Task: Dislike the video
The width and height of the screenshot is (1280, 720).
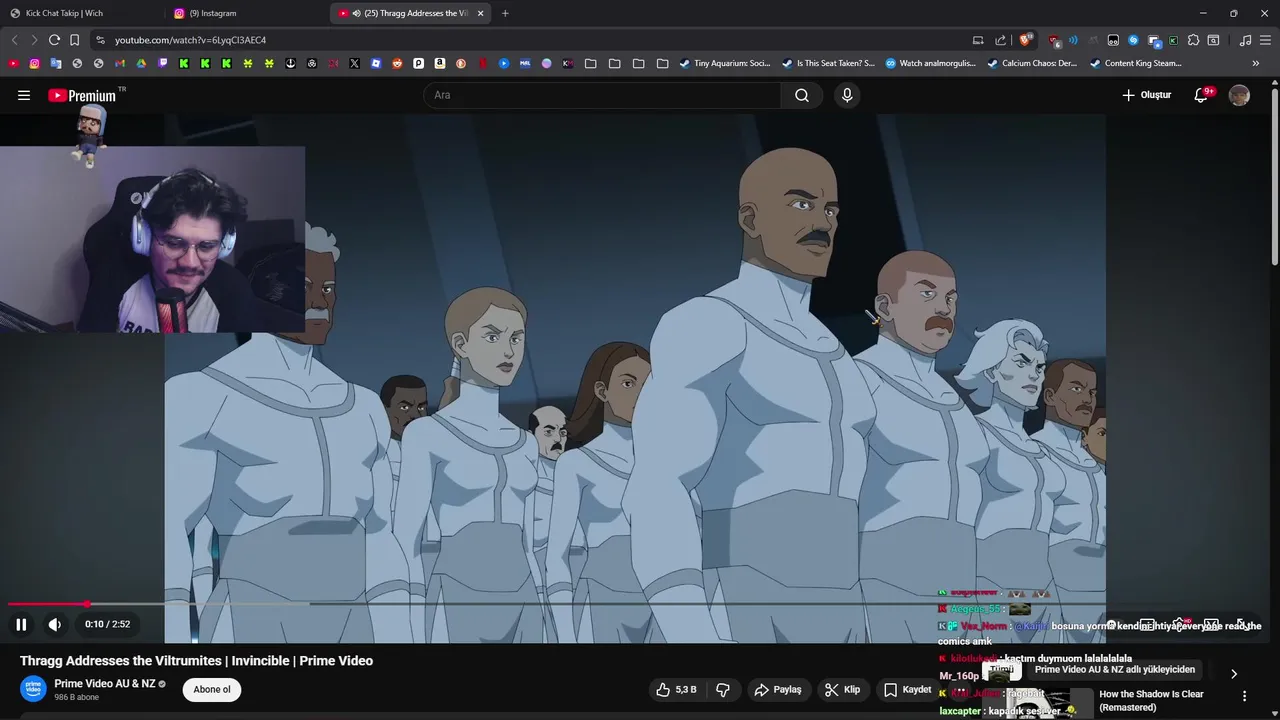Action: pyautogui.click(x=723, y=690)
